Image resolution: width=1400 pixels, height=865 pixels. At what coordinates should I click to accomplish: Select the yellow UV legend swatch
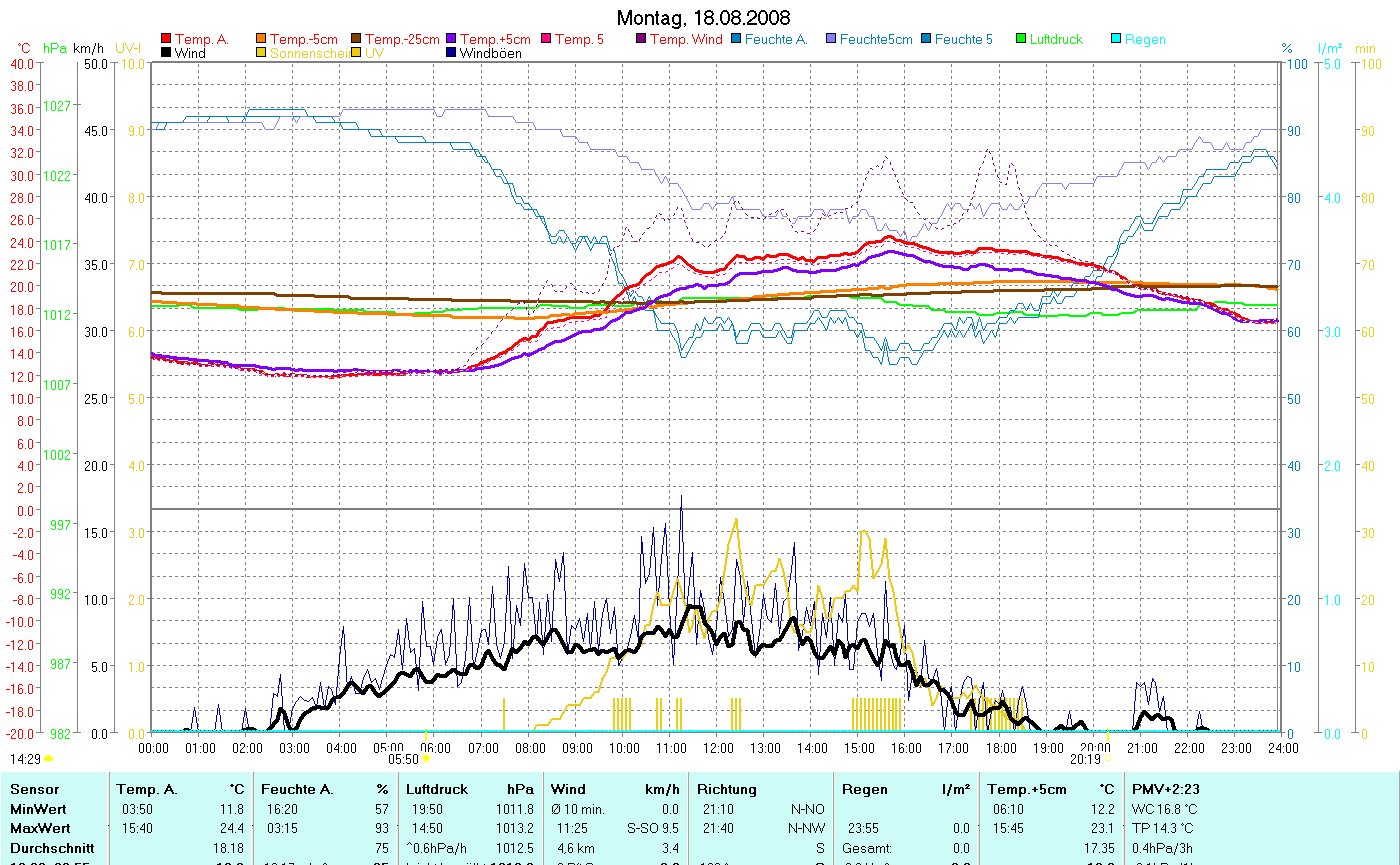[x=356, y=53]
